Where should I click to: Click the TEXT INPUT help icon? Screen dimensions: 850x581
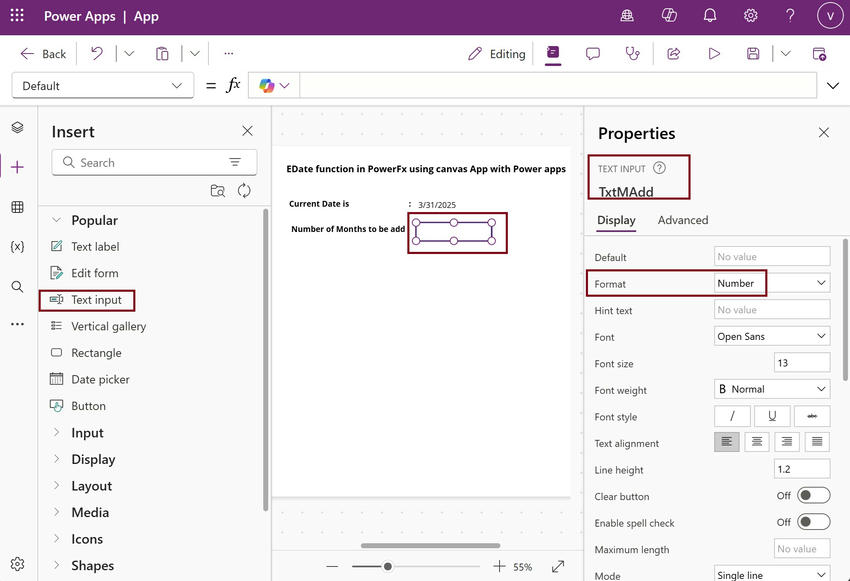pos(659,168)
